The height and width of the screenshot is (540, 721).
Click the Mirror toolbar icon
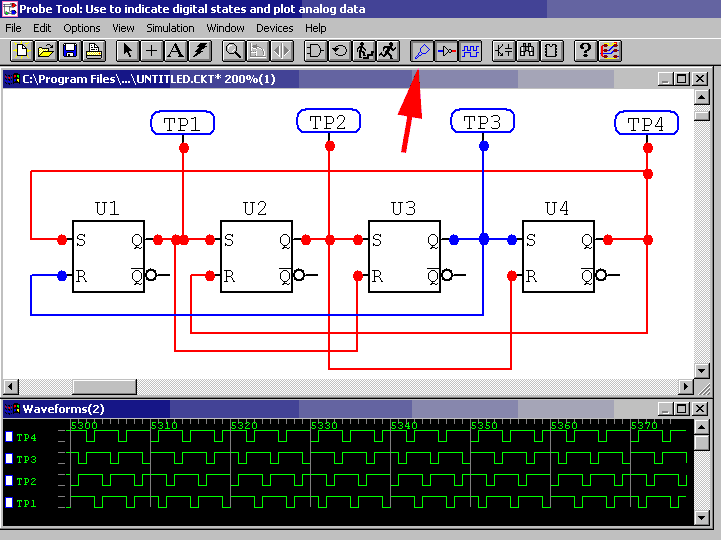tap(281, 51)
